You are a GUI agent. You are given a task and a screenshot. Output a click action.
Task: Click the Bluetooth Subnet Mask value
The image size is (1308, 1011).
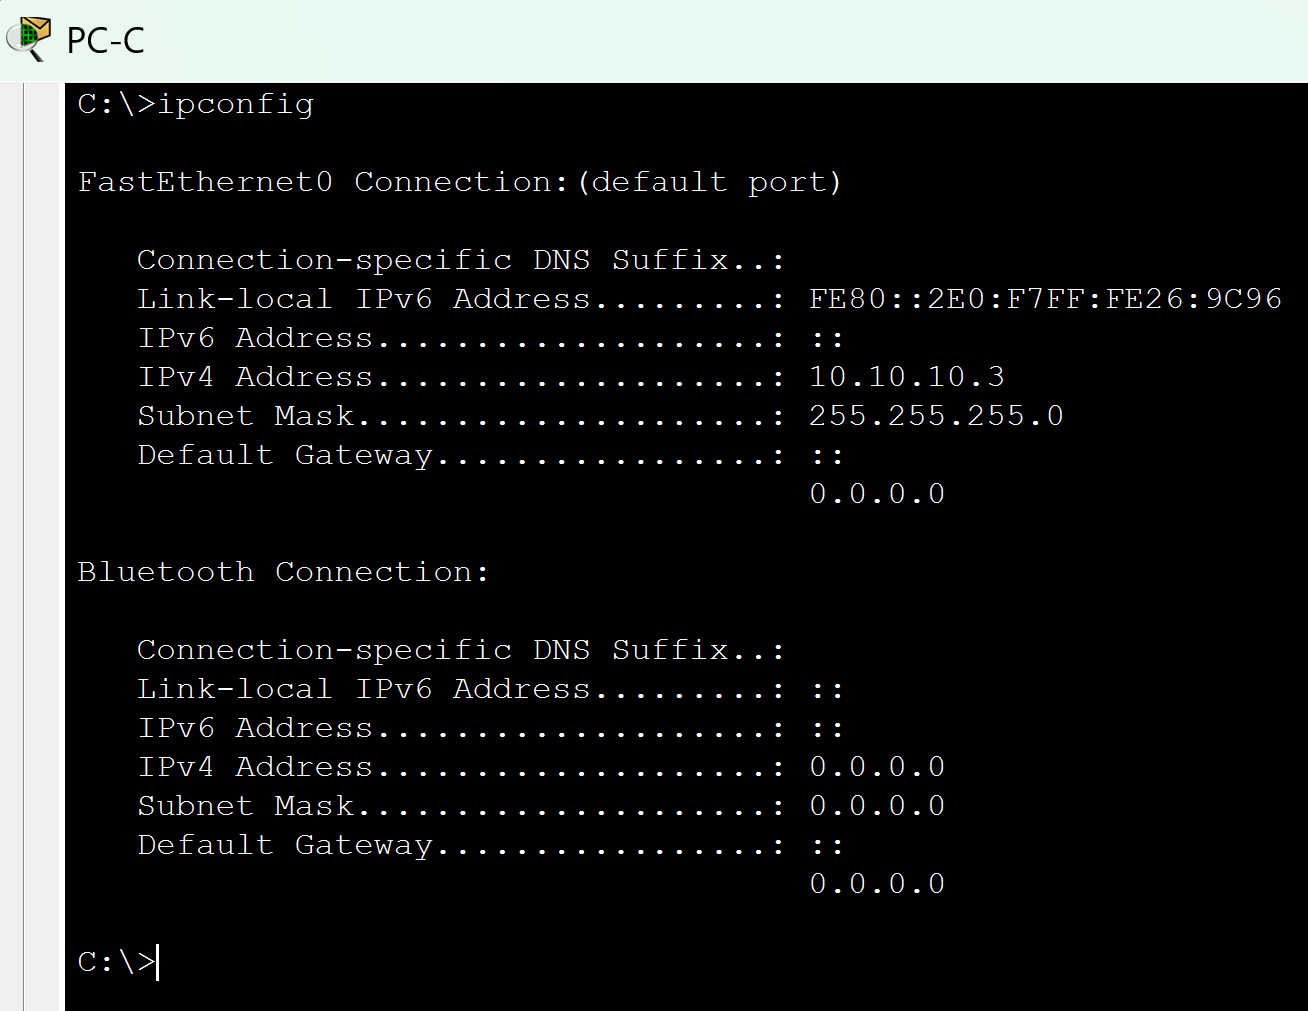[877, 806]
